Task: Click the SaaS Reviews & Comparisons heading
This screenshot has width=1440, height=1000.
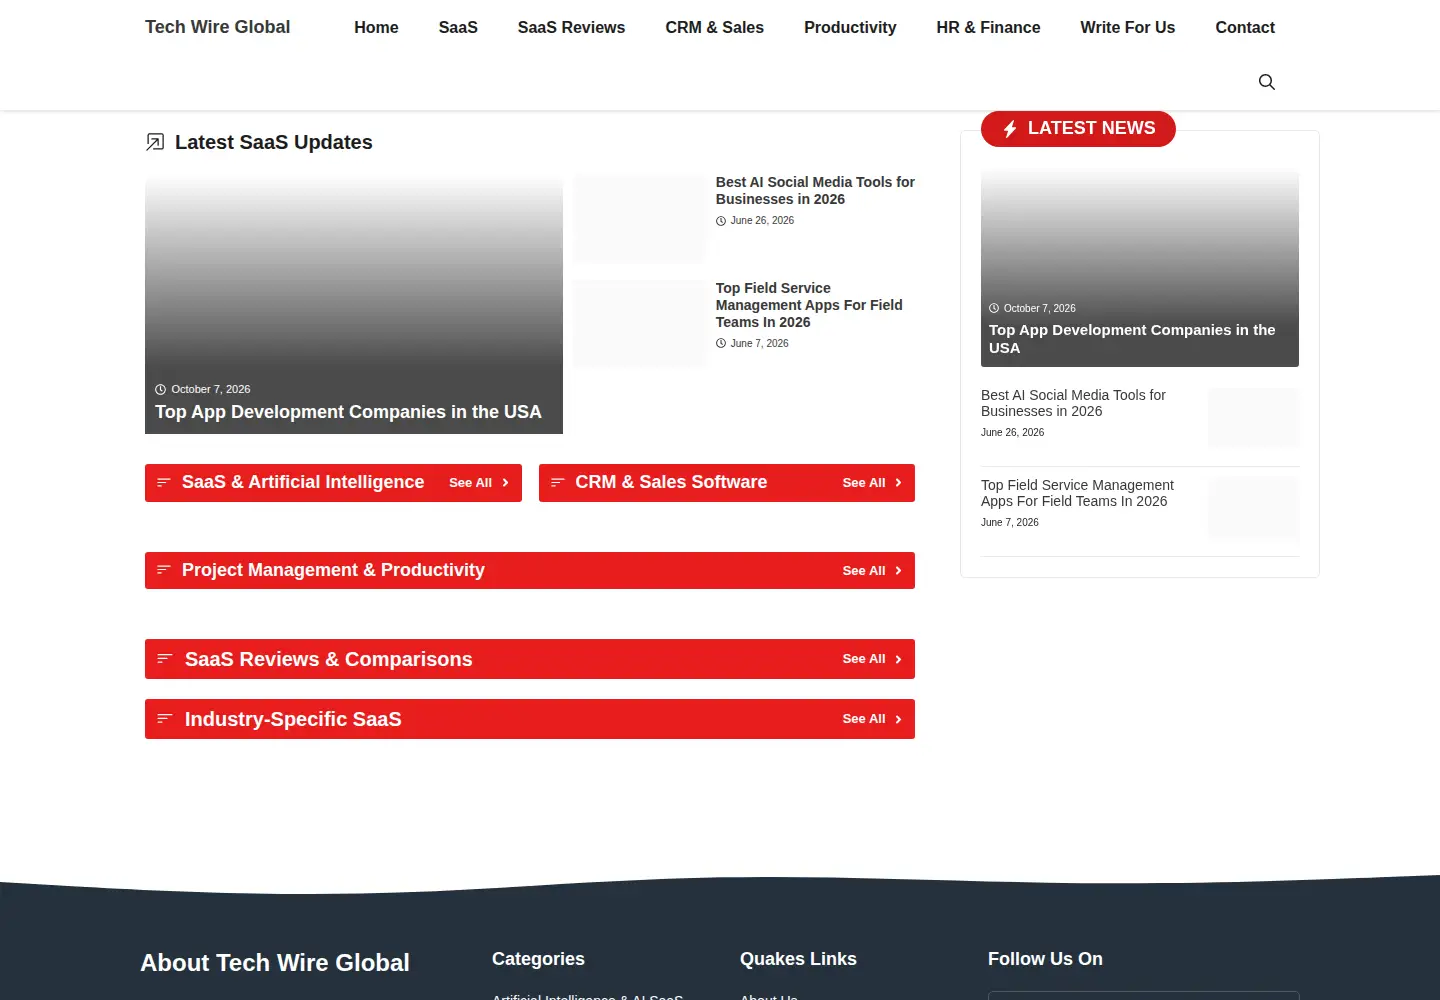Action: pos(328,659)
